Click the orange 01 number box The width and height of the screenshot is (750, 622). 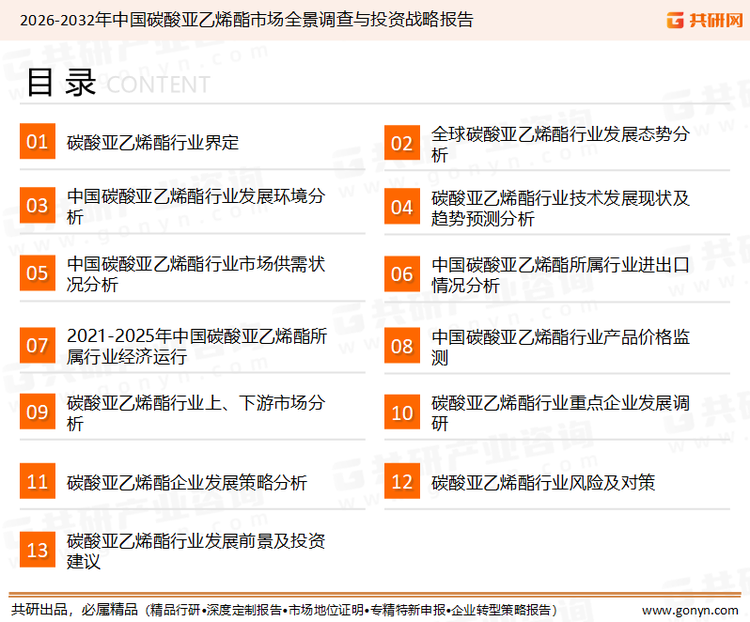(x=37, y=141)
